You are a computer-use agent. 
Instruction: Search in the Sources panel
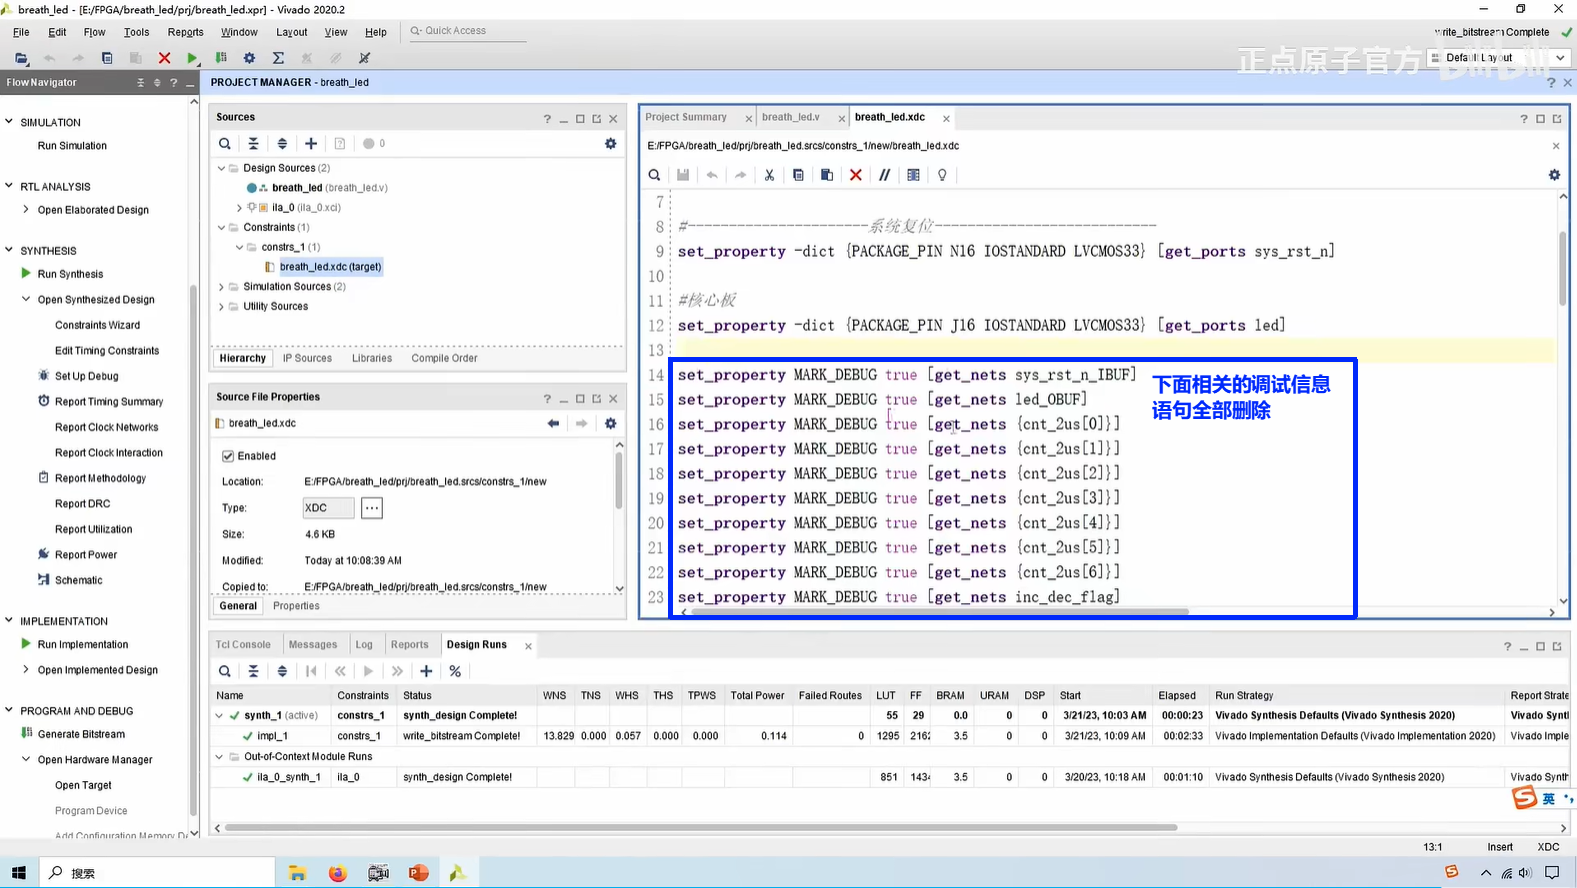click(225, 144)
